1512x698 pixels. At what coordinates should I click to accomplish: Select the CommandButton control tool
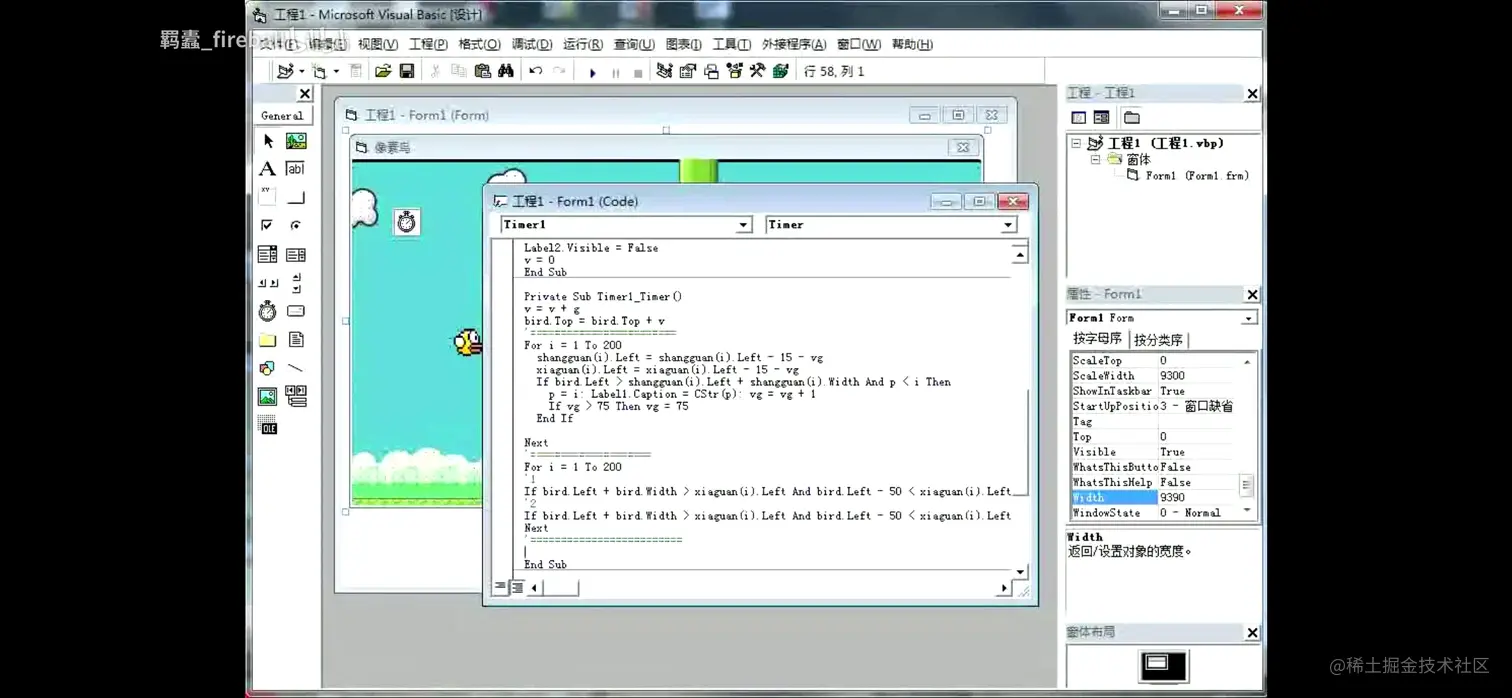point(296,197)
